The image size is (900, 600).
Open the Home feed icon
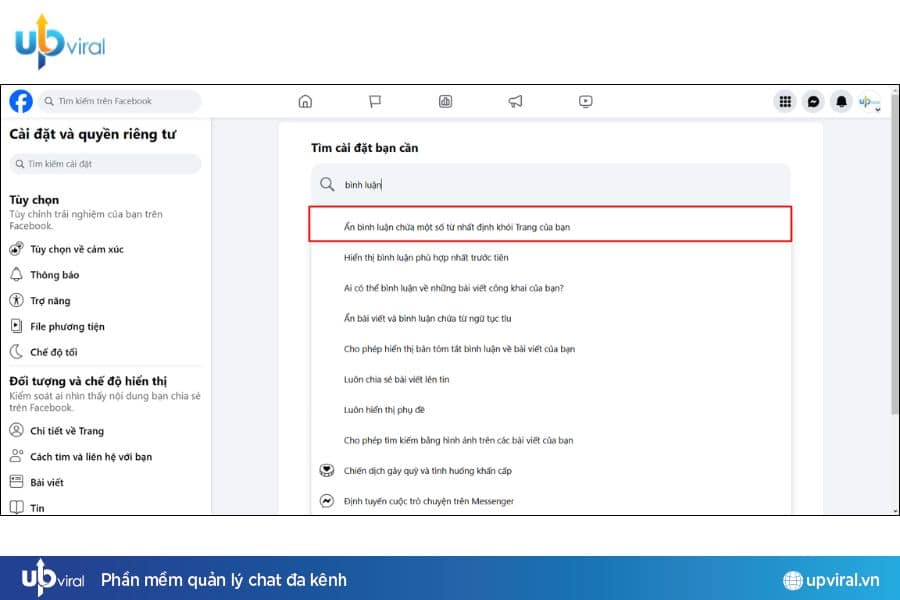click(305, 101)
